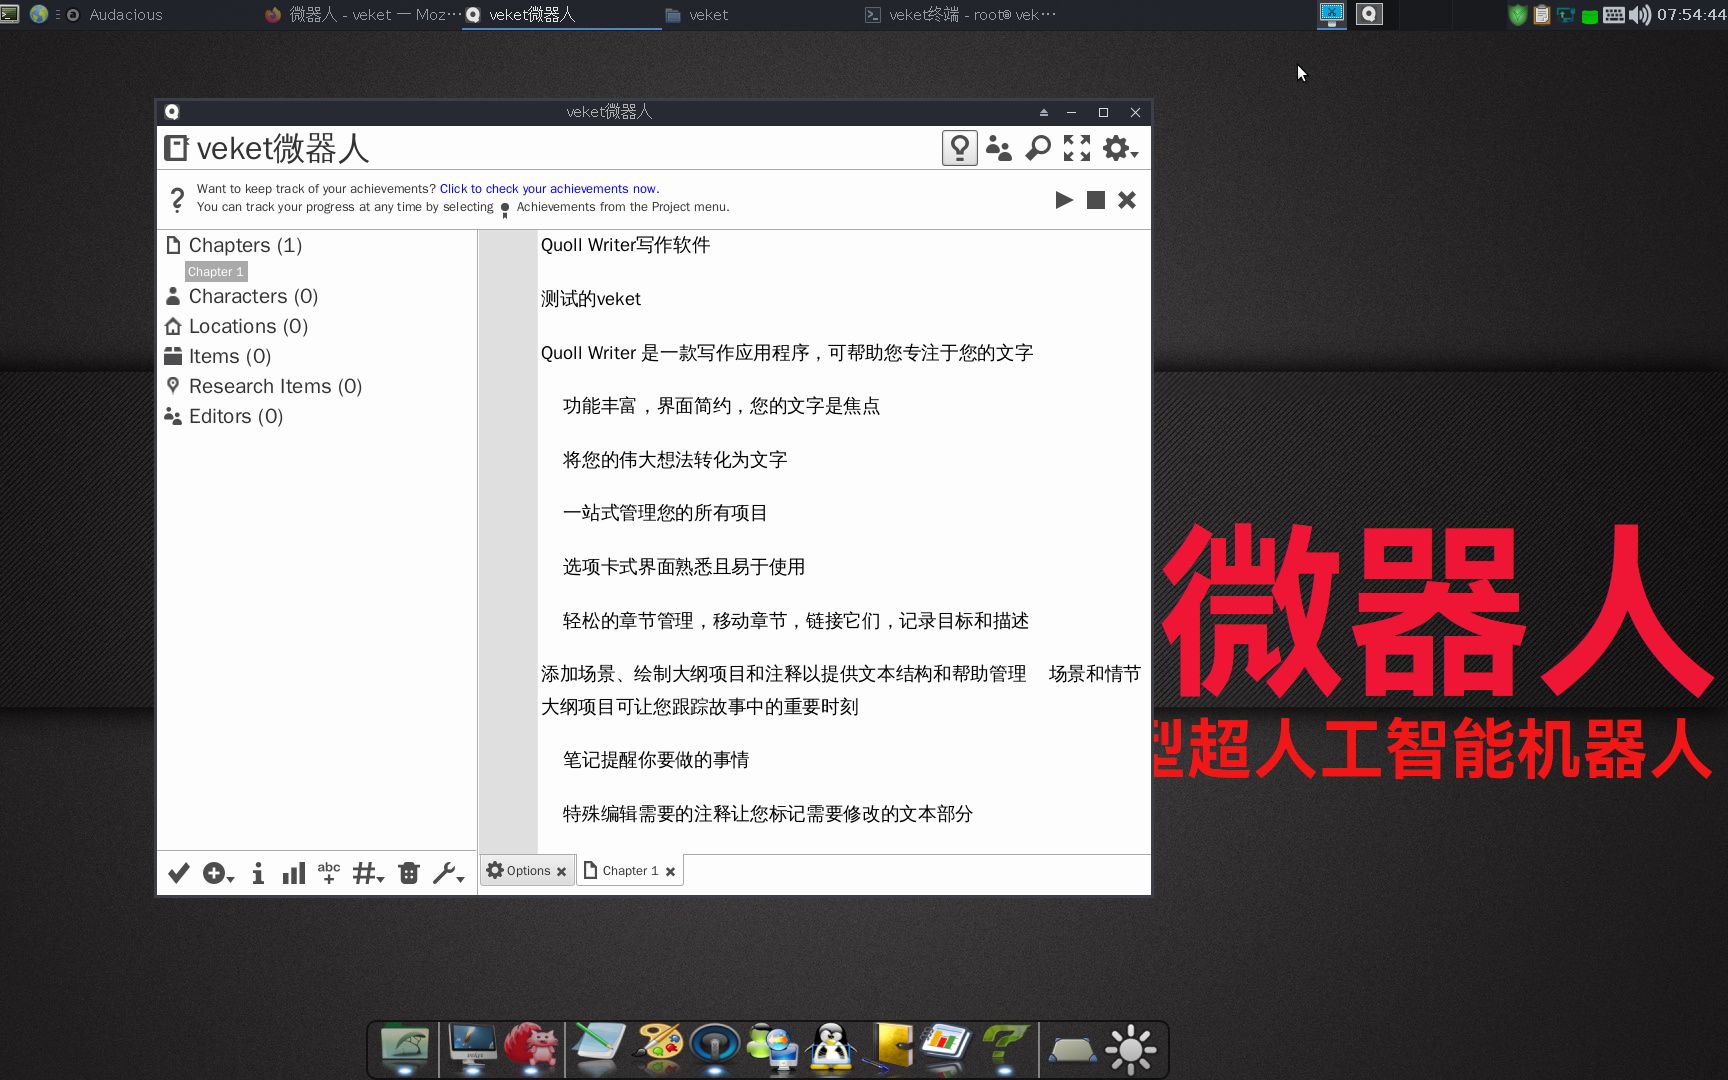Open the project settings gear dropdown
This screenshot has width=1728, height=1080.
[x=1120, y=148]
